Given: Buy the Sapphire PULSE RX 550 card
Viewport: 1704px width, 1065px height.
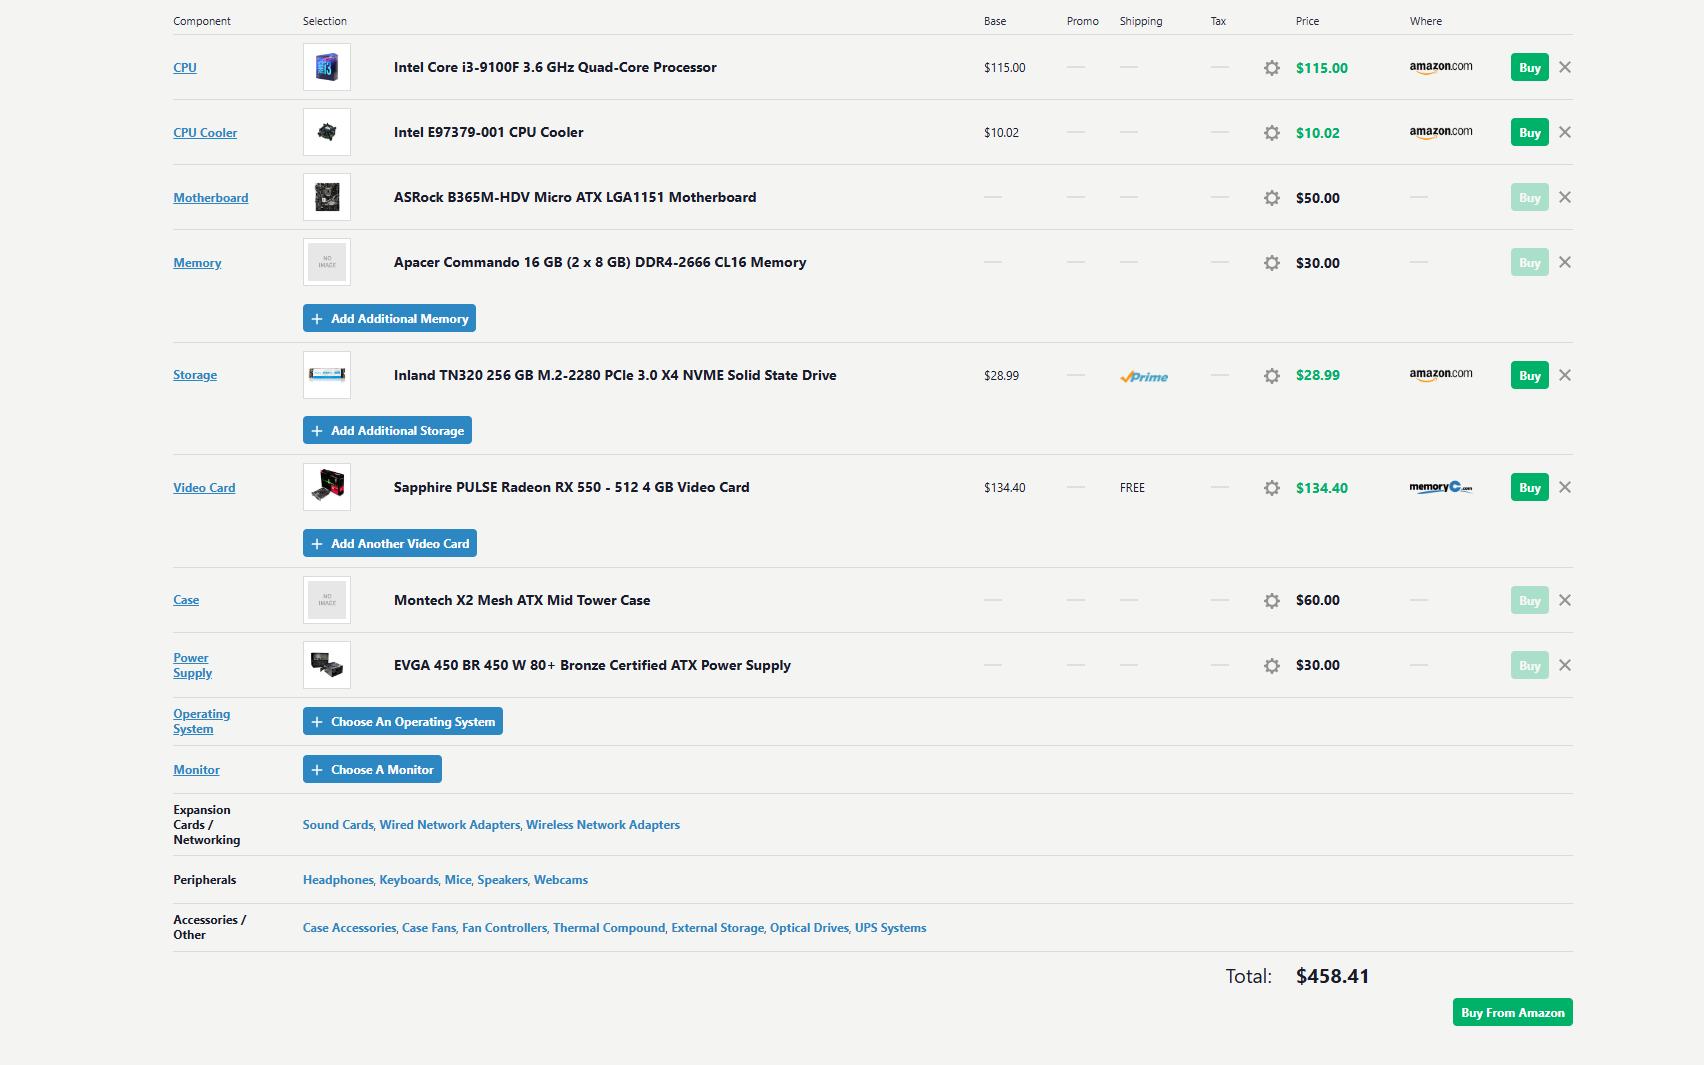Looking at the screenshot, I should [x=1529, y=487].
